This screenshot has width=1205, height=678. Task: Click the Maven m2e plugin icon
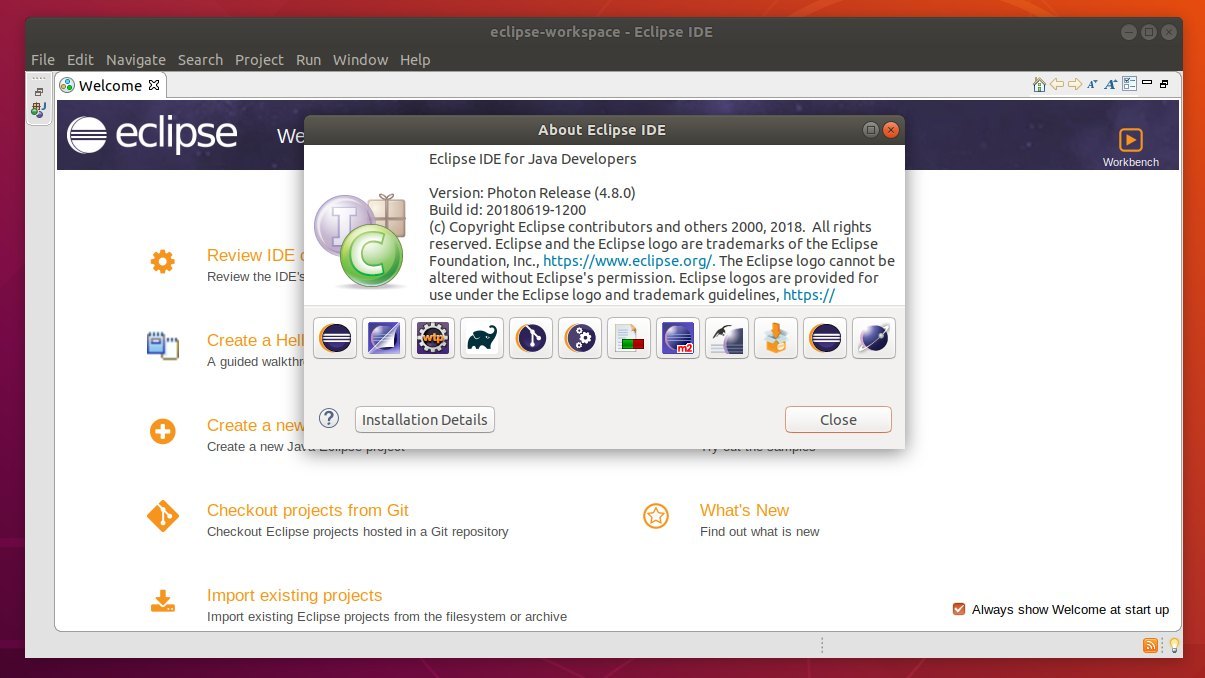coord(678,338)
